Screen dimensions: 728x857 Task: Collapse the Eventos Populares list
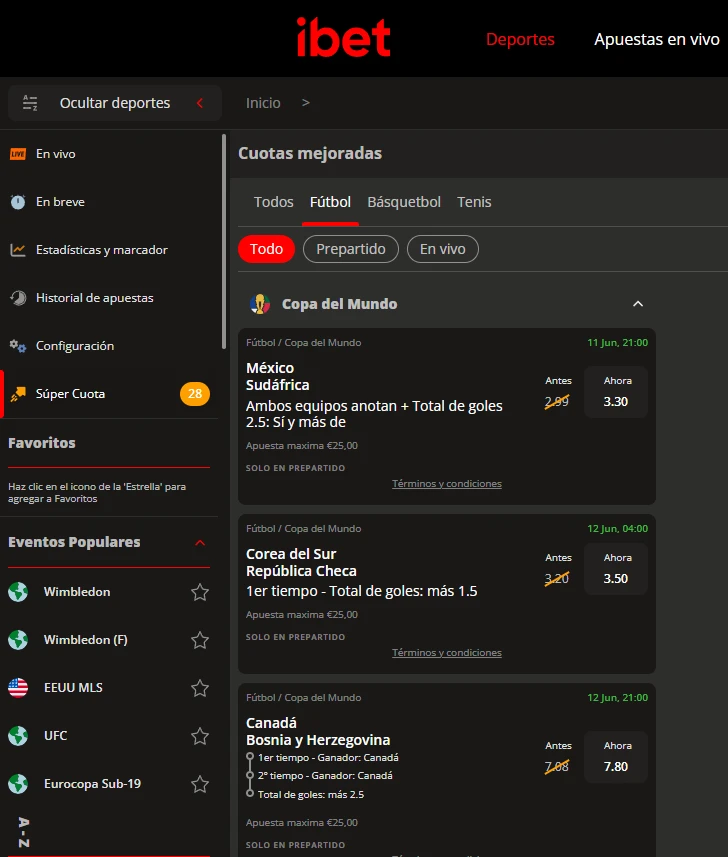200,543
